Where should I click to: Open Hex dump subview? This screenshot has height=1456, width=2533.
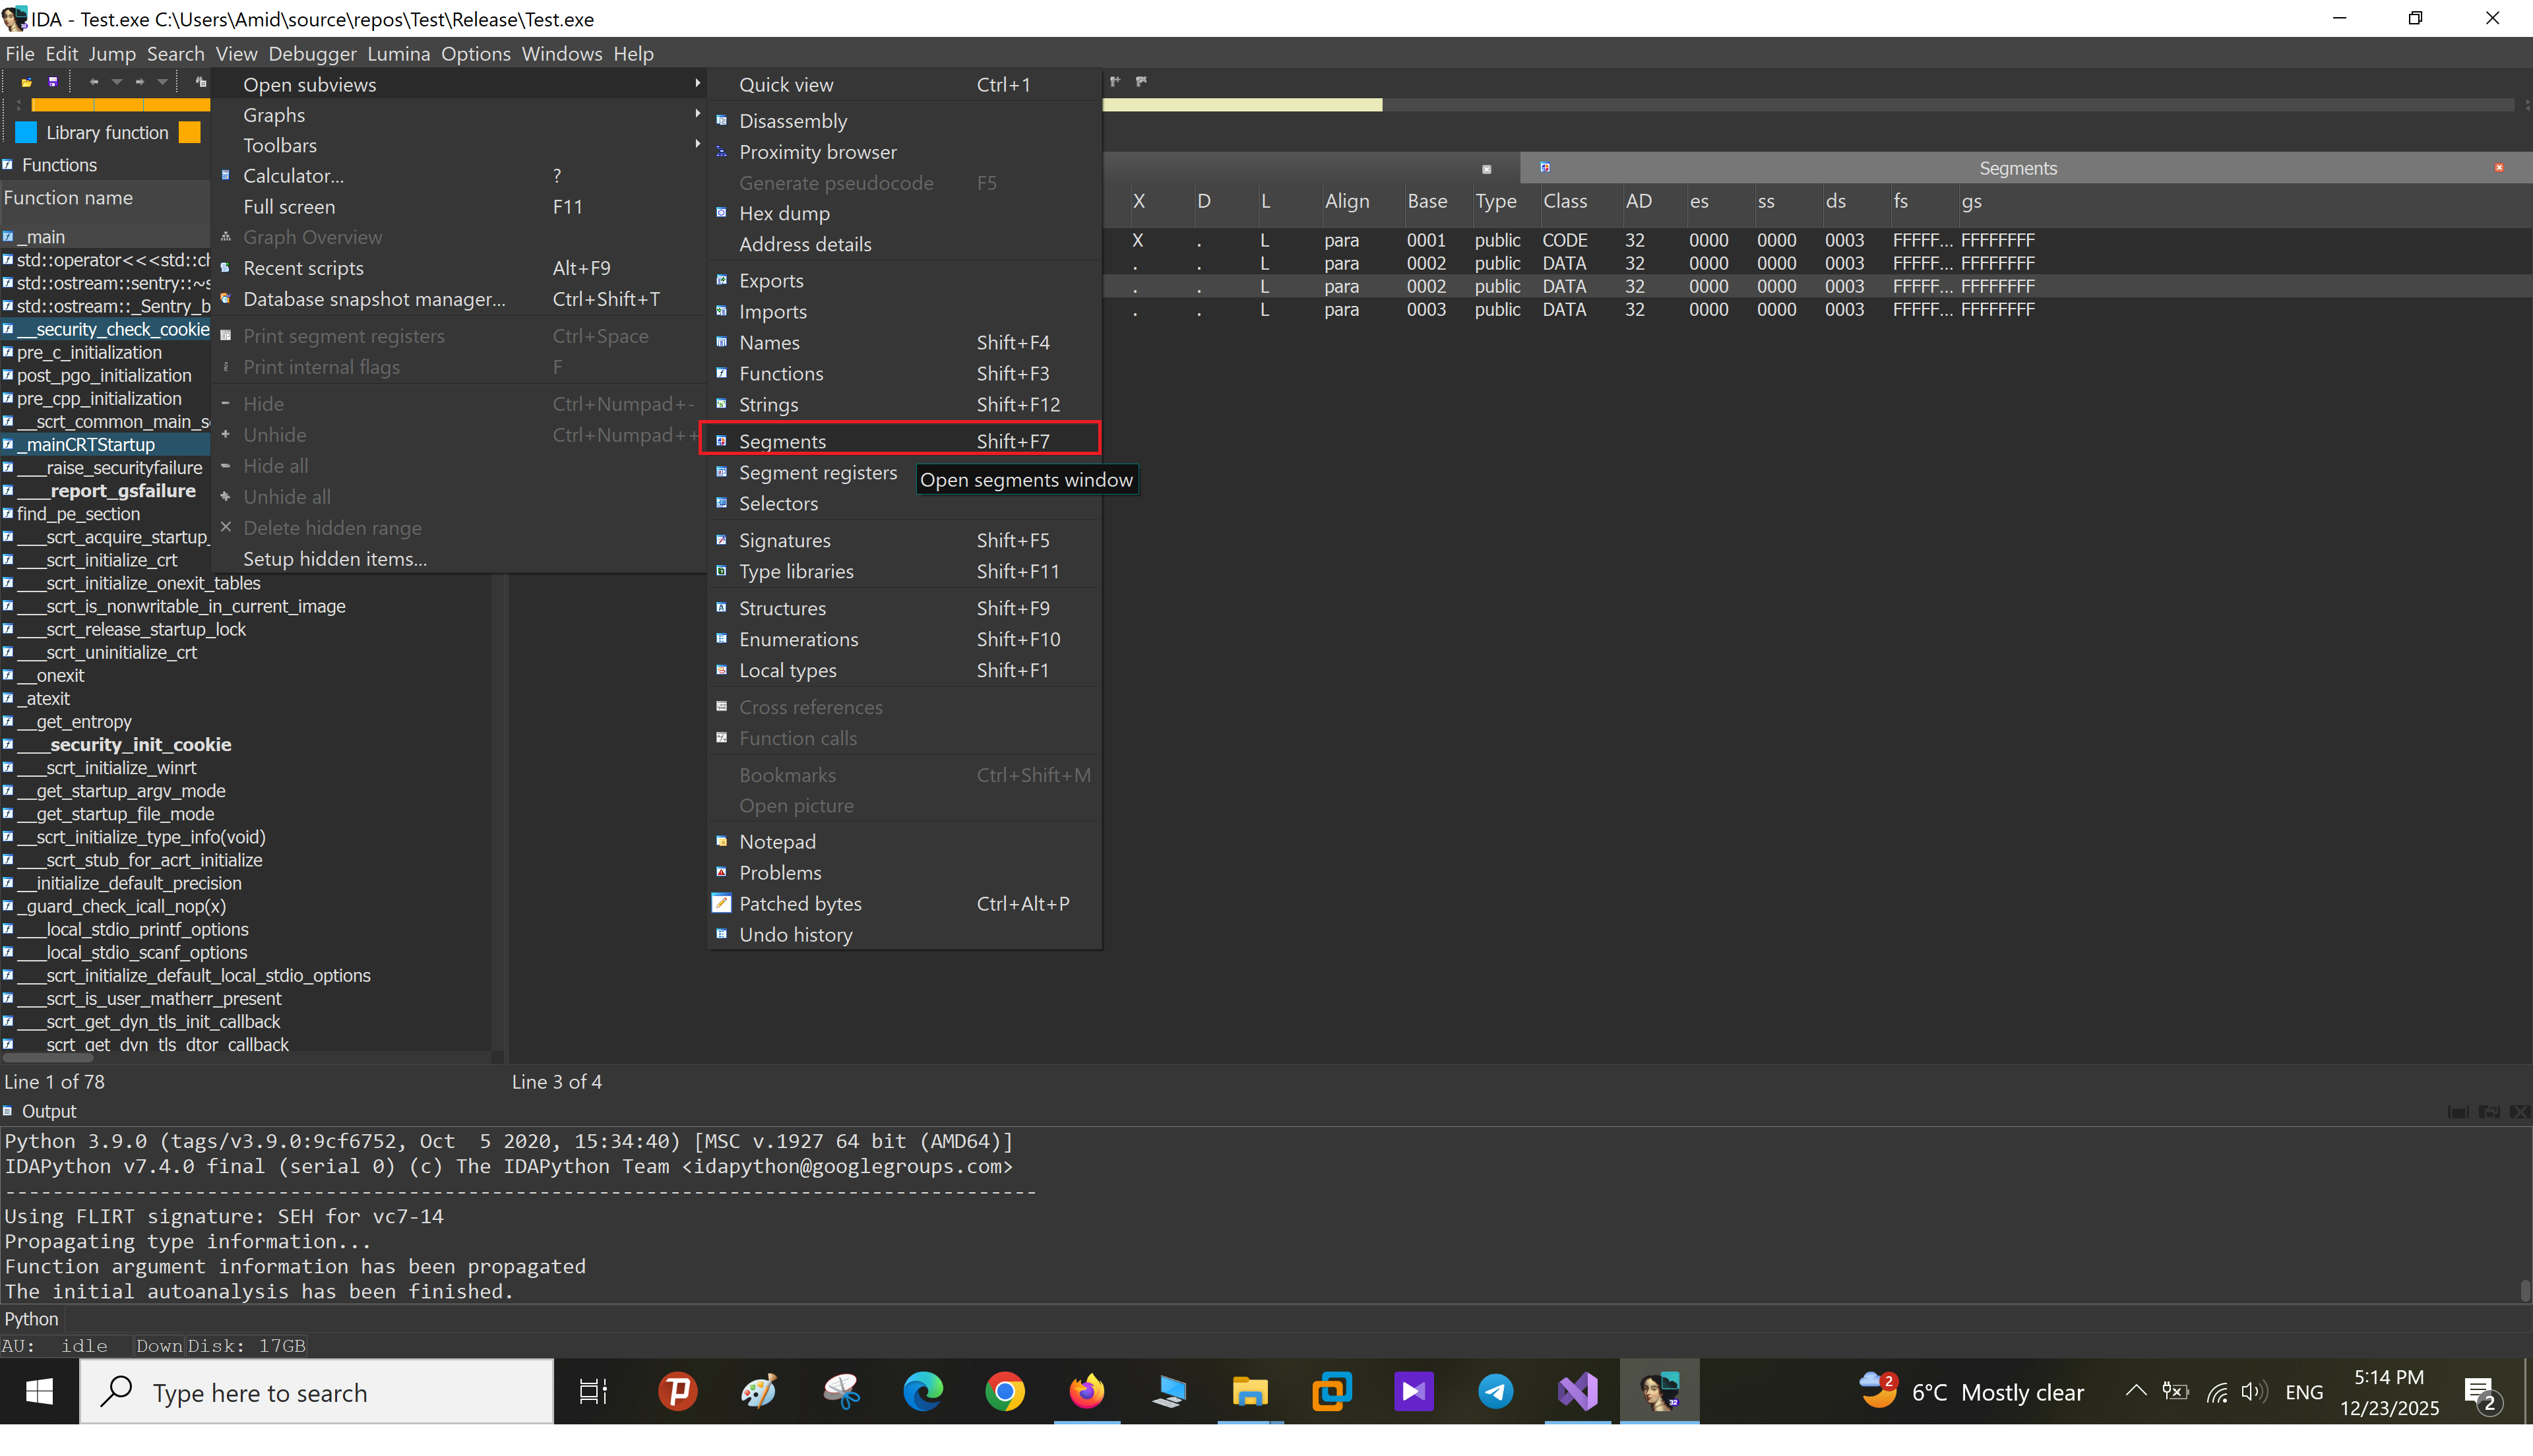[x=784, y=213]
